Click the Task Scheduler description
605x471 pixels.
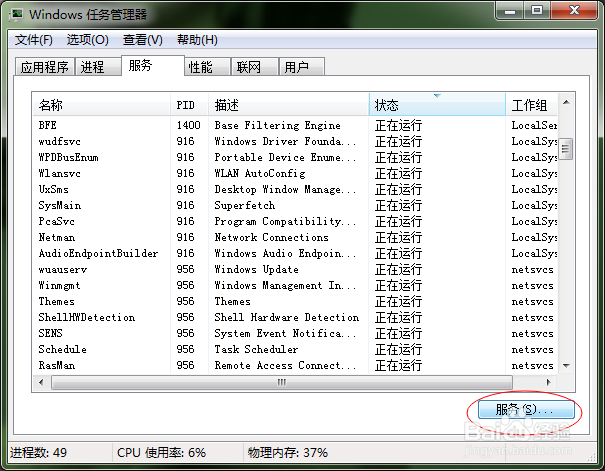click(x=256, y=349)
